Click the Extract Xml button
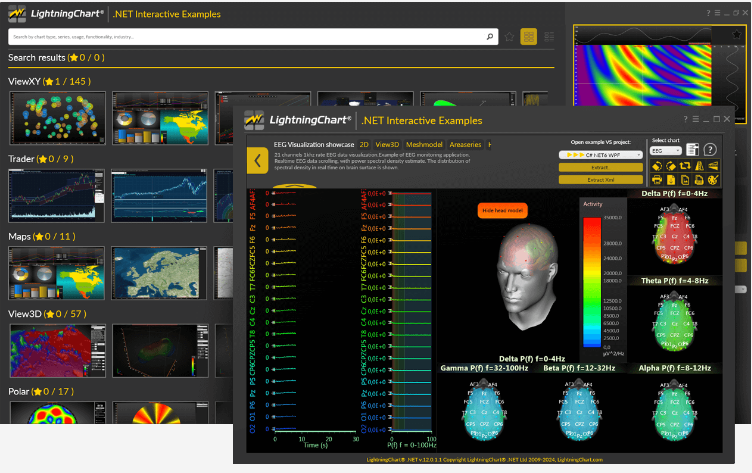752x473 pixels. (x=600, y=180)
